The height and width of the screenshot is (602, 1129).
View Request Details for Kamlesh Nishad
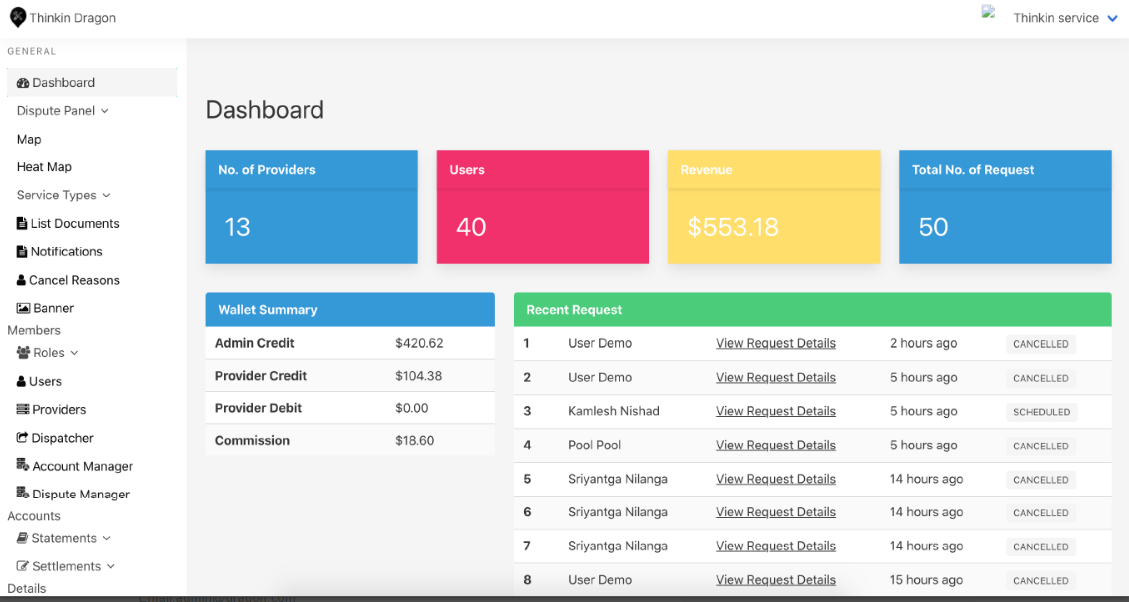775,410
